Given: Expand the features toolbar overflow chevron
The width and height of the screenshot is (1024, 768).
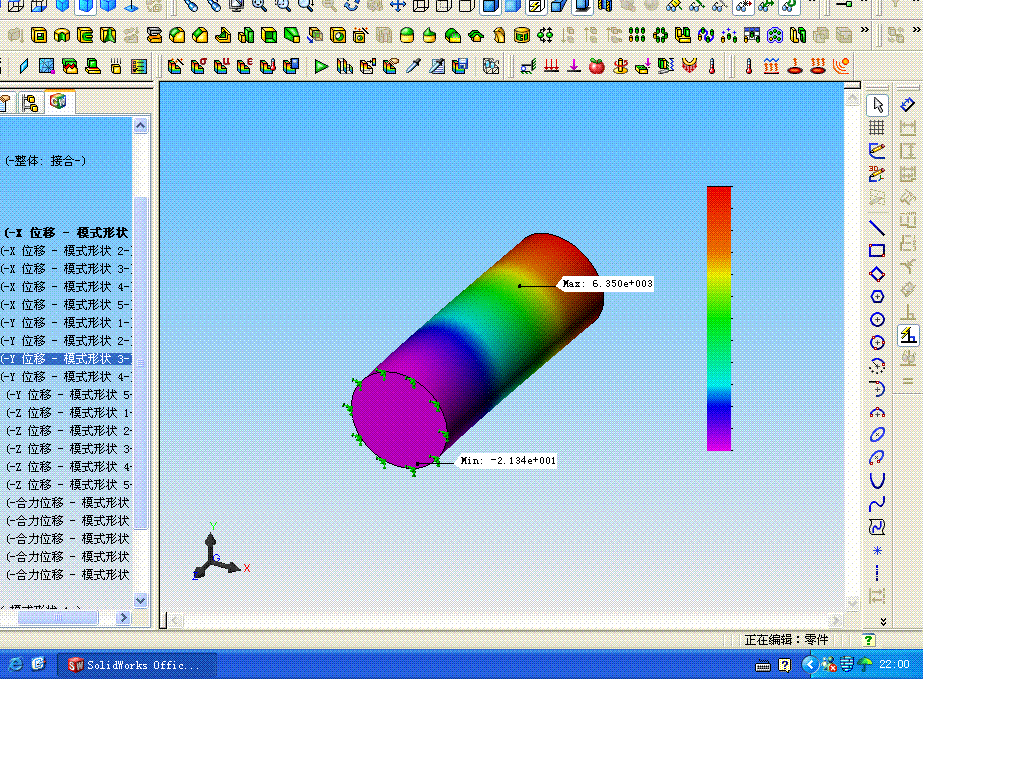Looking at the screenshot, I should [865, 29].
